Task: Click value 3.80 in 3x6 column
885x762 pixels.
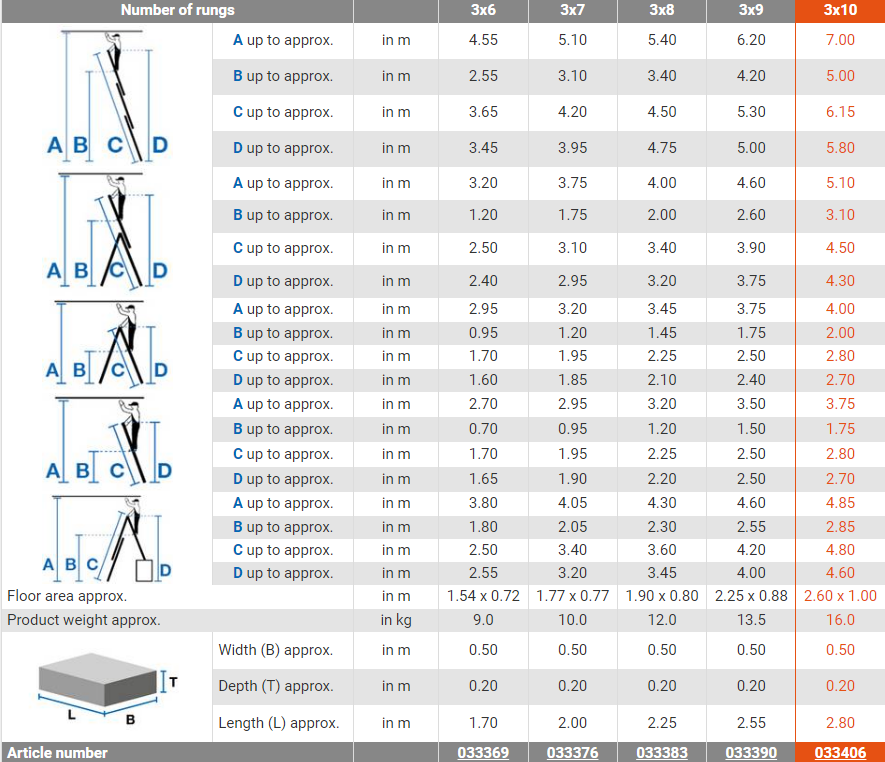Action: pyautogui.click(x=483, y=503)
